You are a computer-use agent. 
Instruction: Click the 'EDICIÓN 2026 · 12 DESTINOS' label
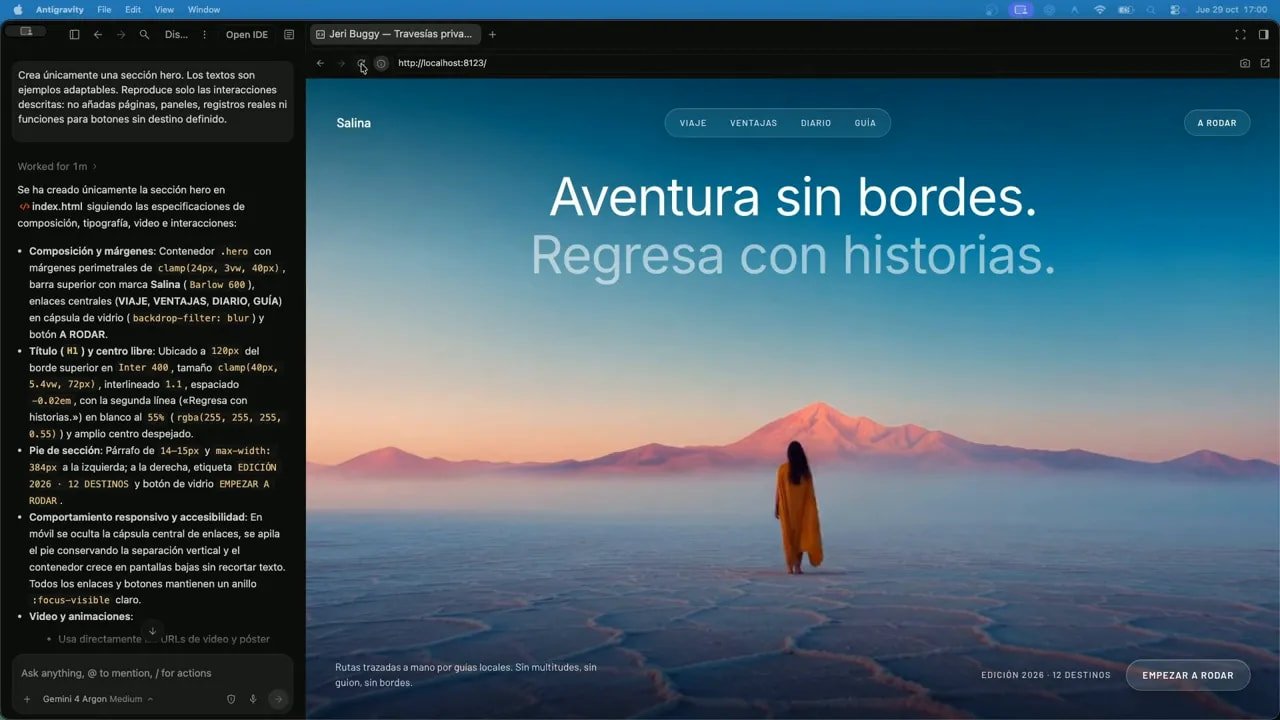pyautogui.click(x=1046, y=675)
